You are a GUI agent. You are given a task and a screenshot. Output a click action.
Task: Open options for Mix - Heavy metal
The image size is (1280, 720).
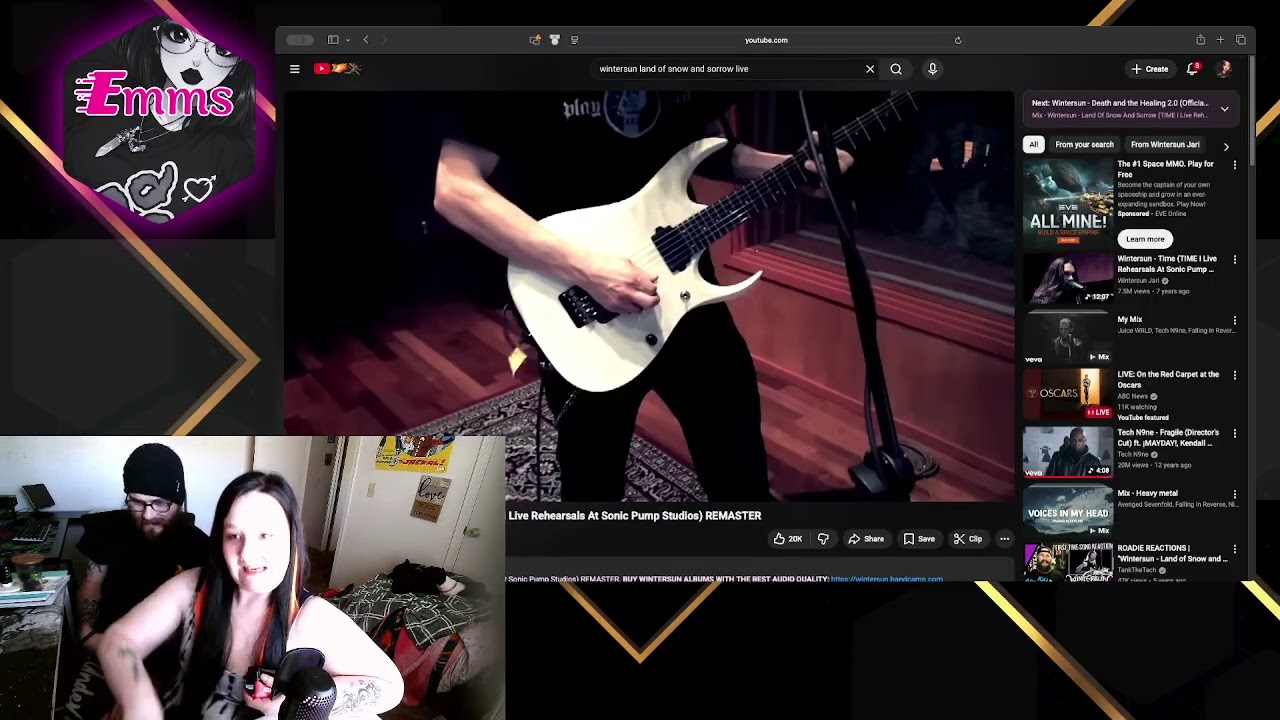1234,494
